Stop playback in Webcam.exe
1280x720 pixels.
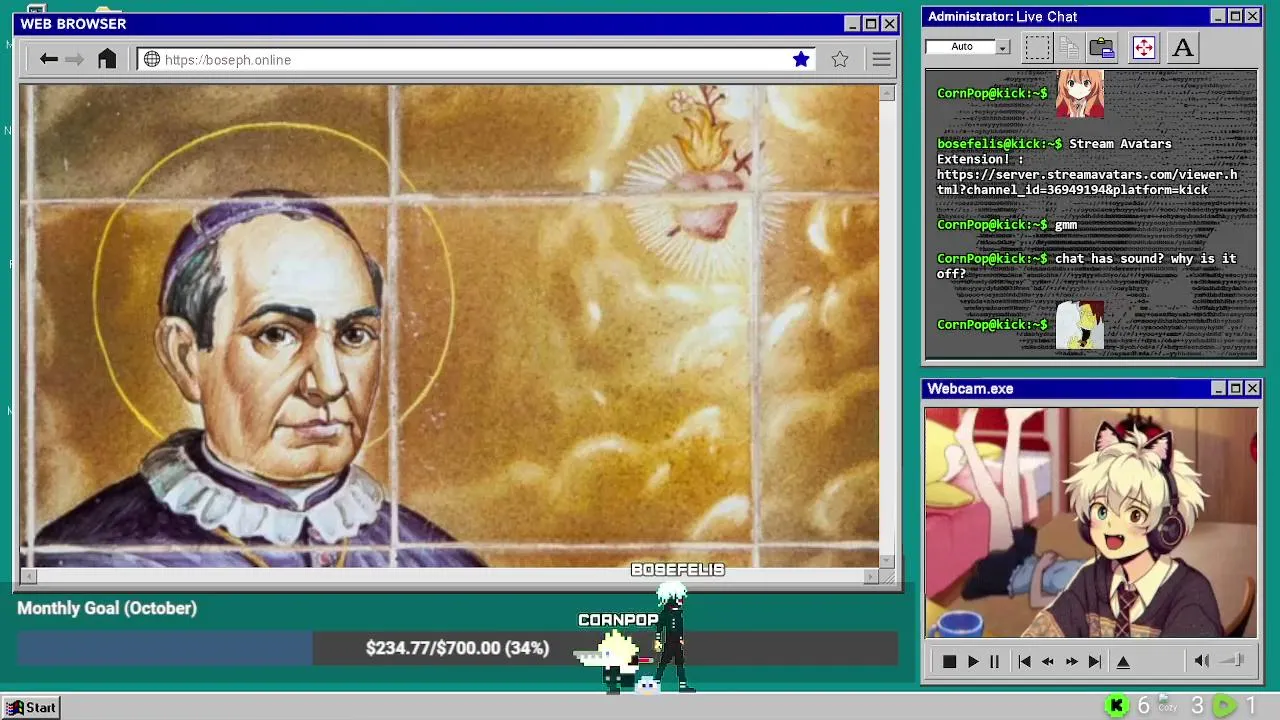pos(949,661)
